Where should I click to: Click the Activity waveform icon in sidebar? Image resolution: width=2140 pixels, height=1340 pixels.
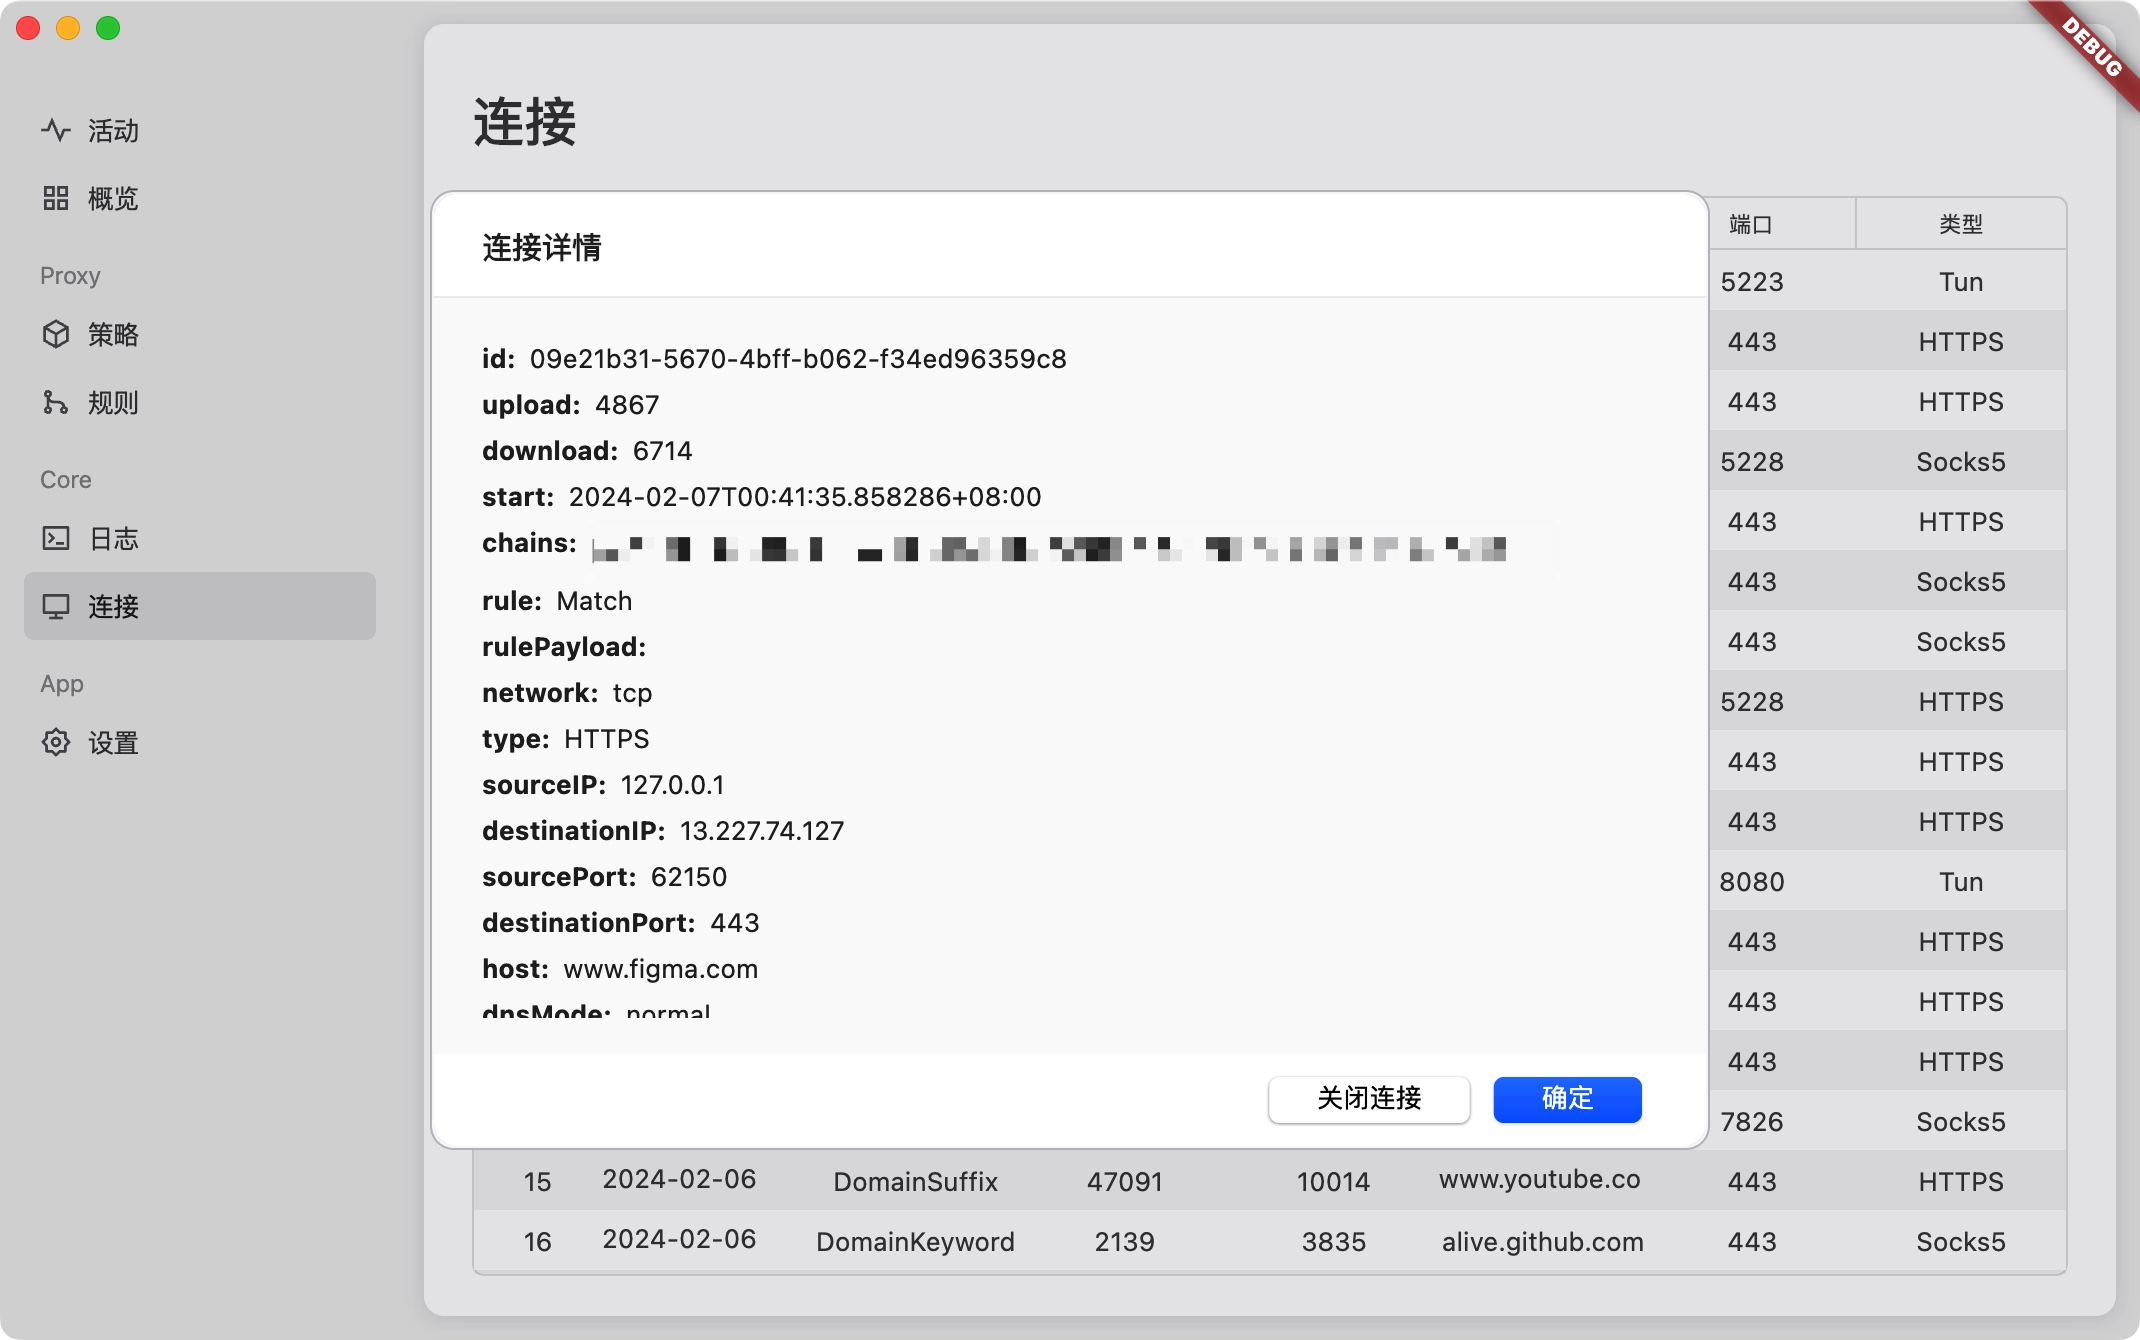56,130
